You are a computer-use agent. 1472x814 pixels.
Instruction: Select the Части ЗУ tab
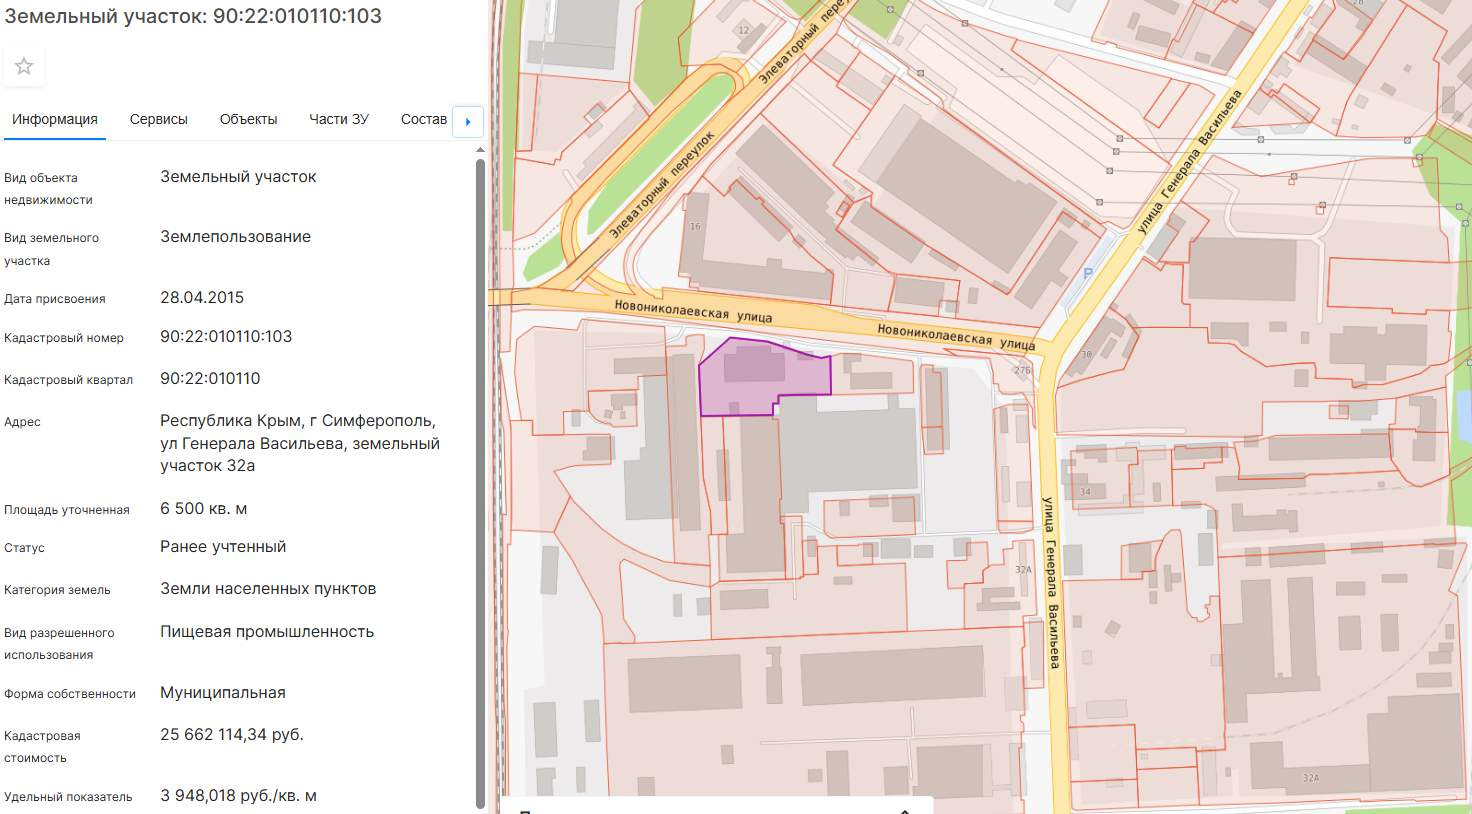click(x=339, y=119)
